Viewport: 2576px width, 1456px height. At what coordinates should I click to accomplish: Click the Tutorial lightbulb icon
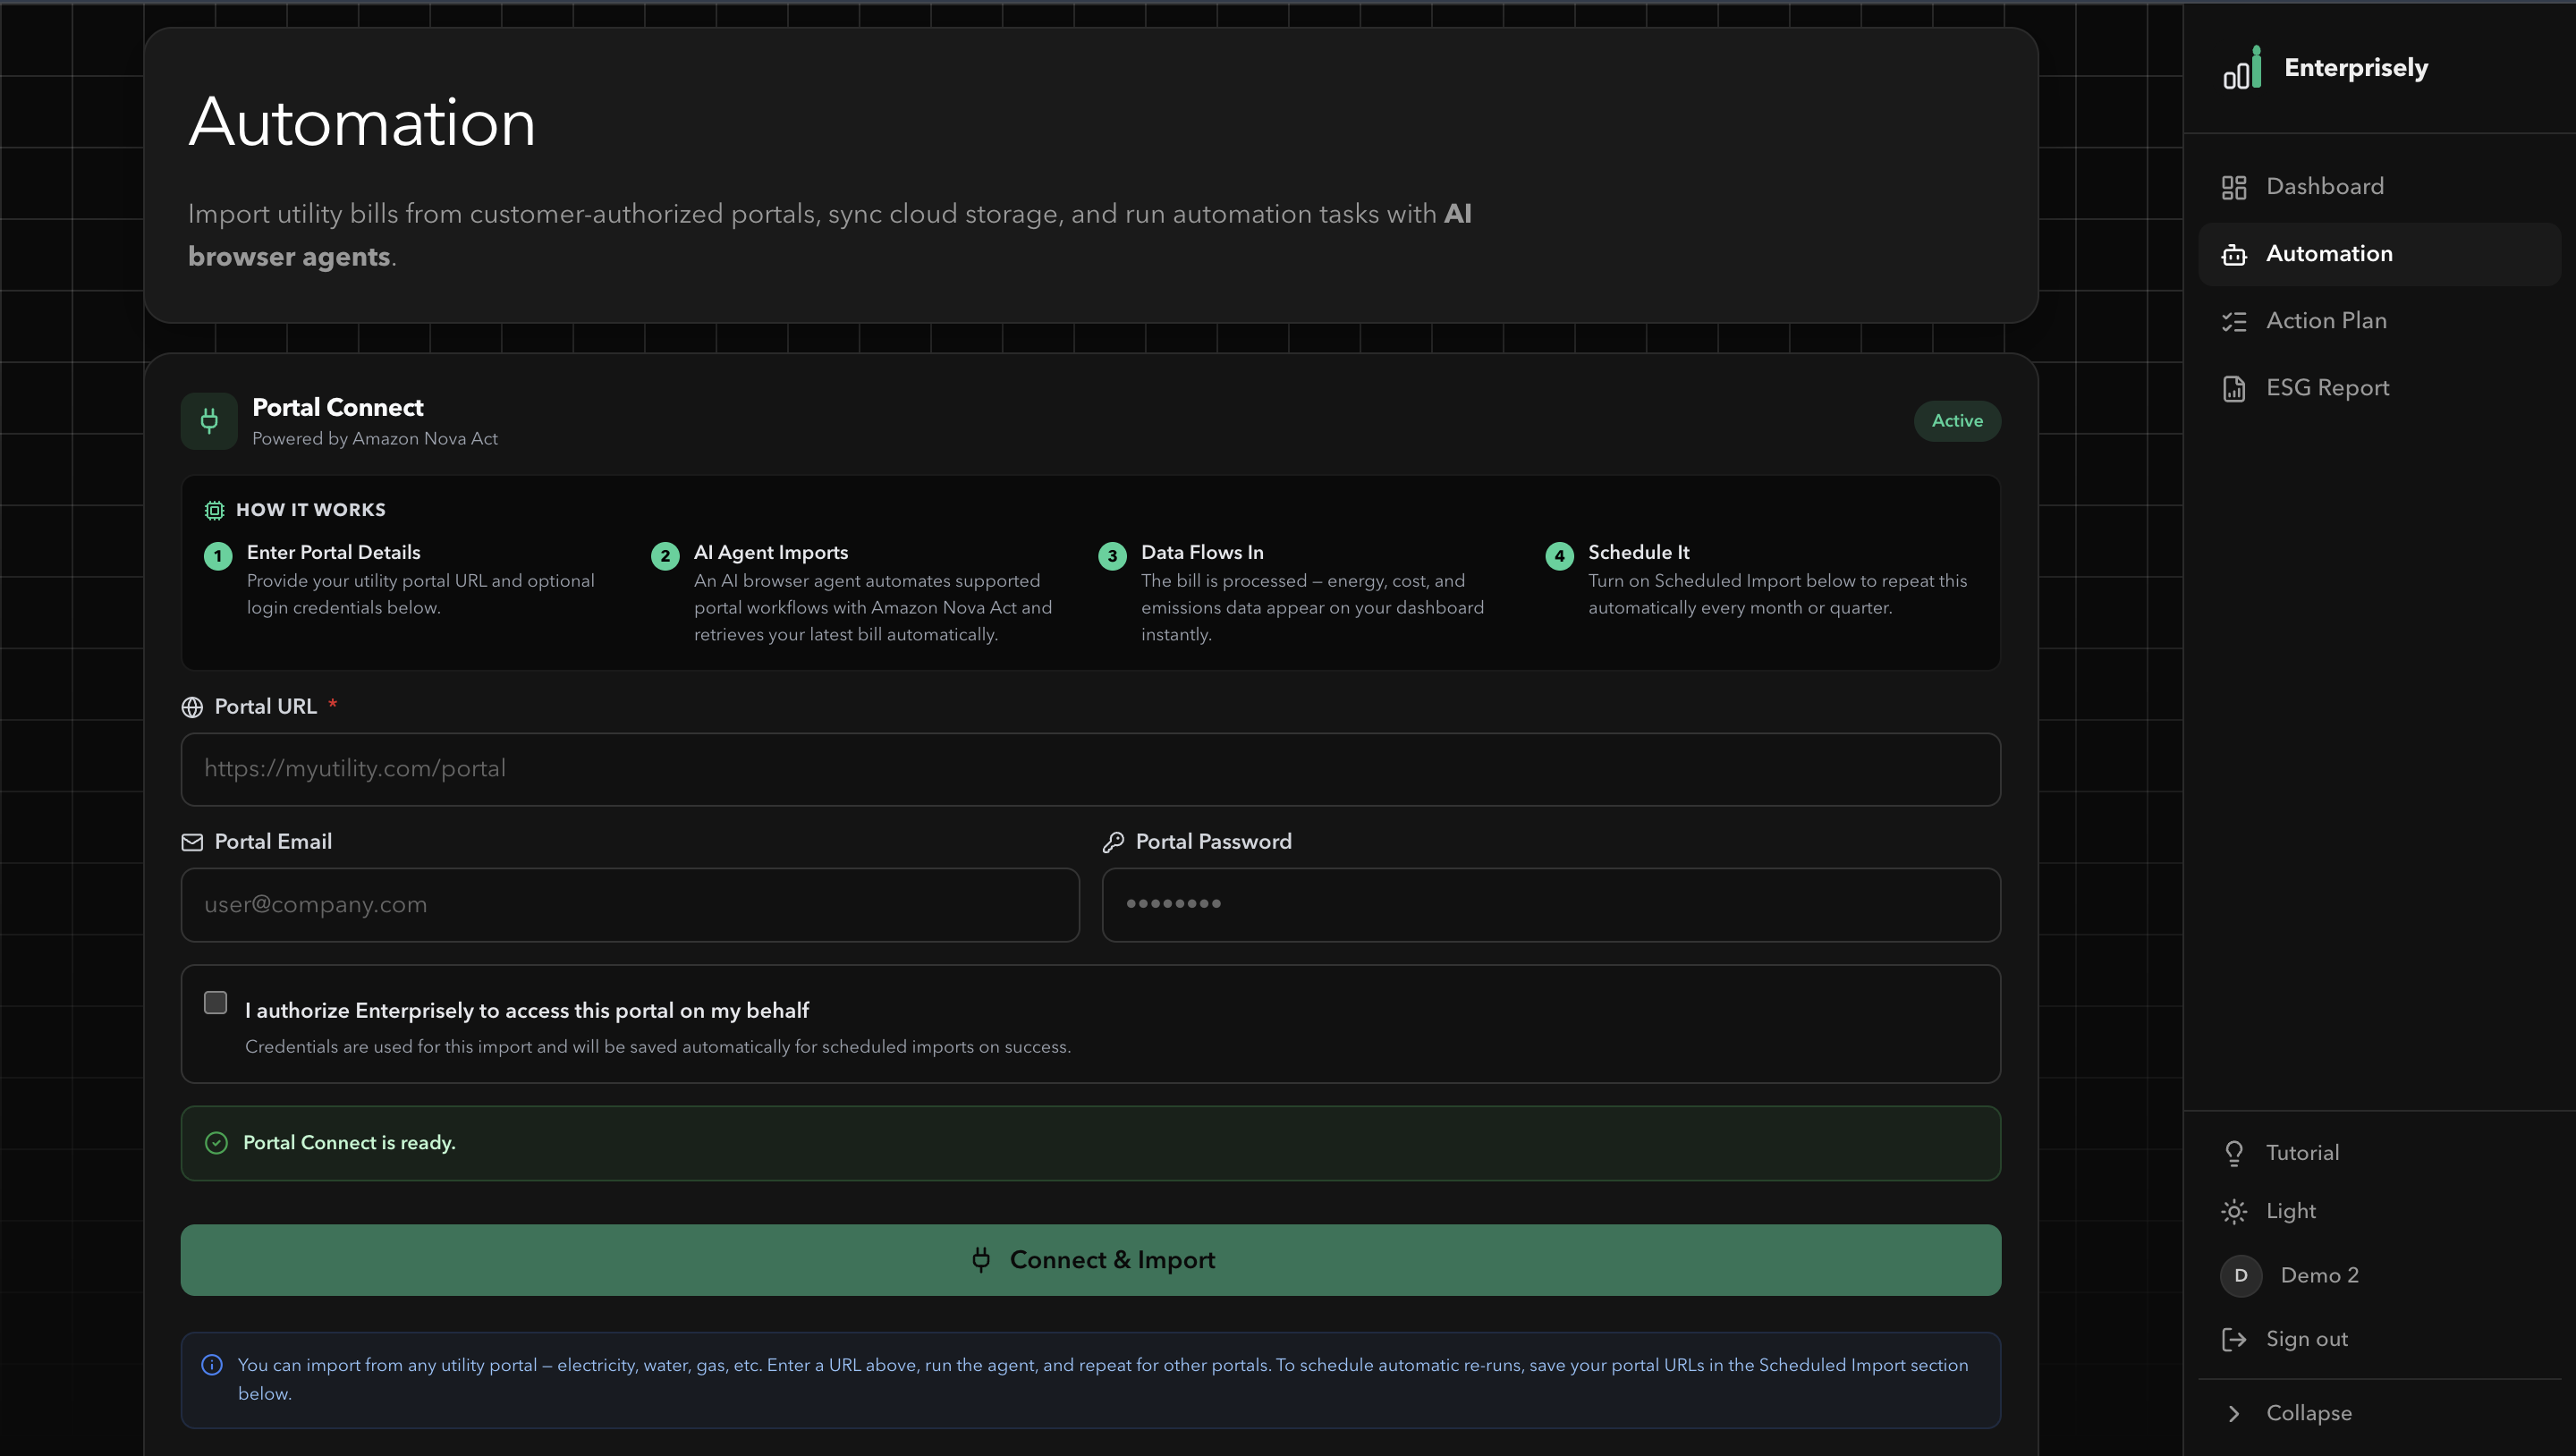pos(2233,1153)
